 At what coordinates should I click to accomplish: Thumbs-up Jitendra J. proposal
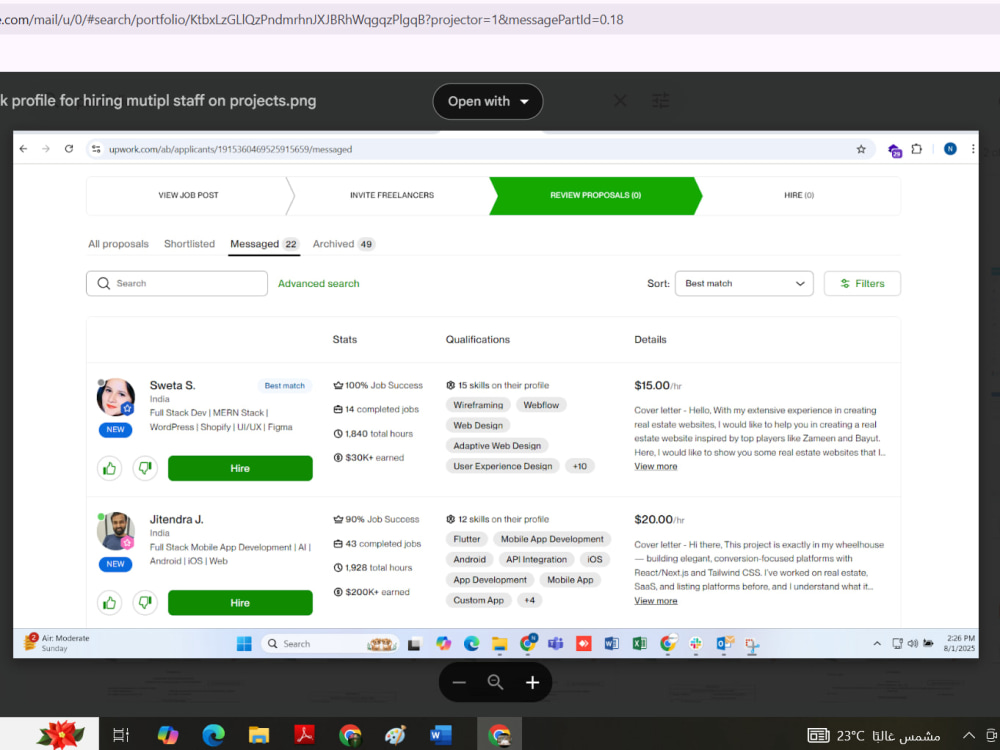110,603
